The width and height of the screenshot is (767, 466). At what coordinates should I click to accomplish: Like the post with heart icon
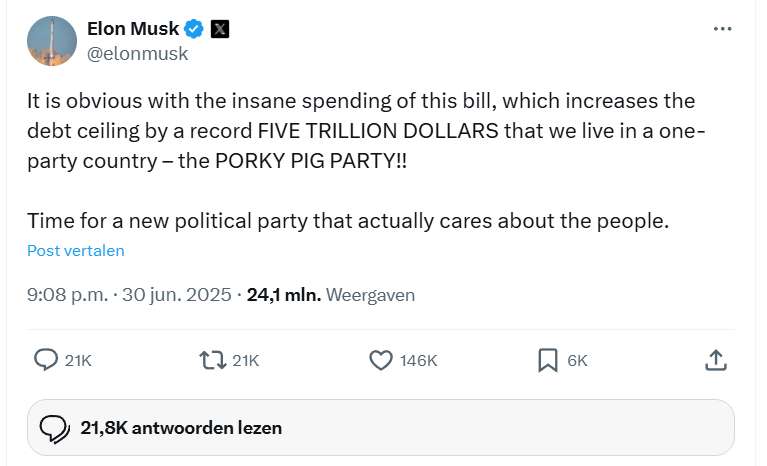(x=381, y=360)
